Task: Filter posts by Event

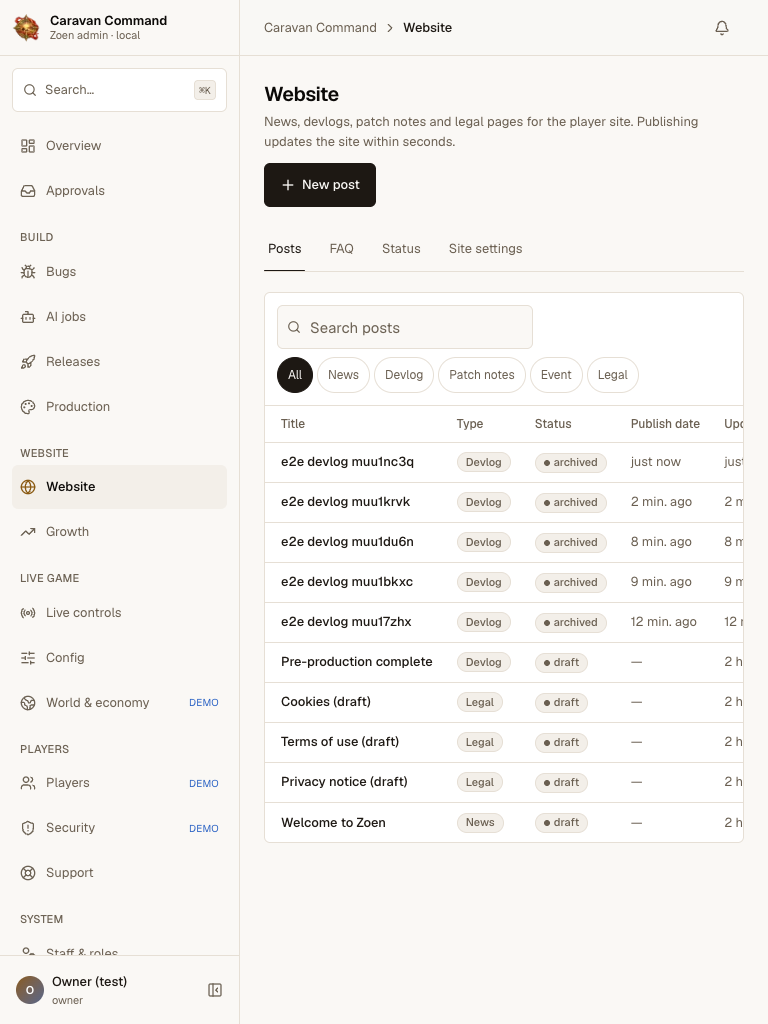Action: tap(556, 375)
